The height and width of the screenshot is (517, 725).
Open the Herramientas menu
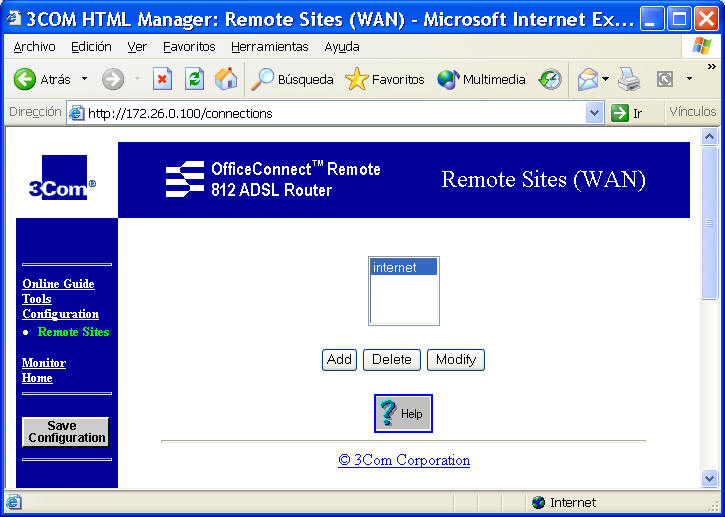point(270,47)
